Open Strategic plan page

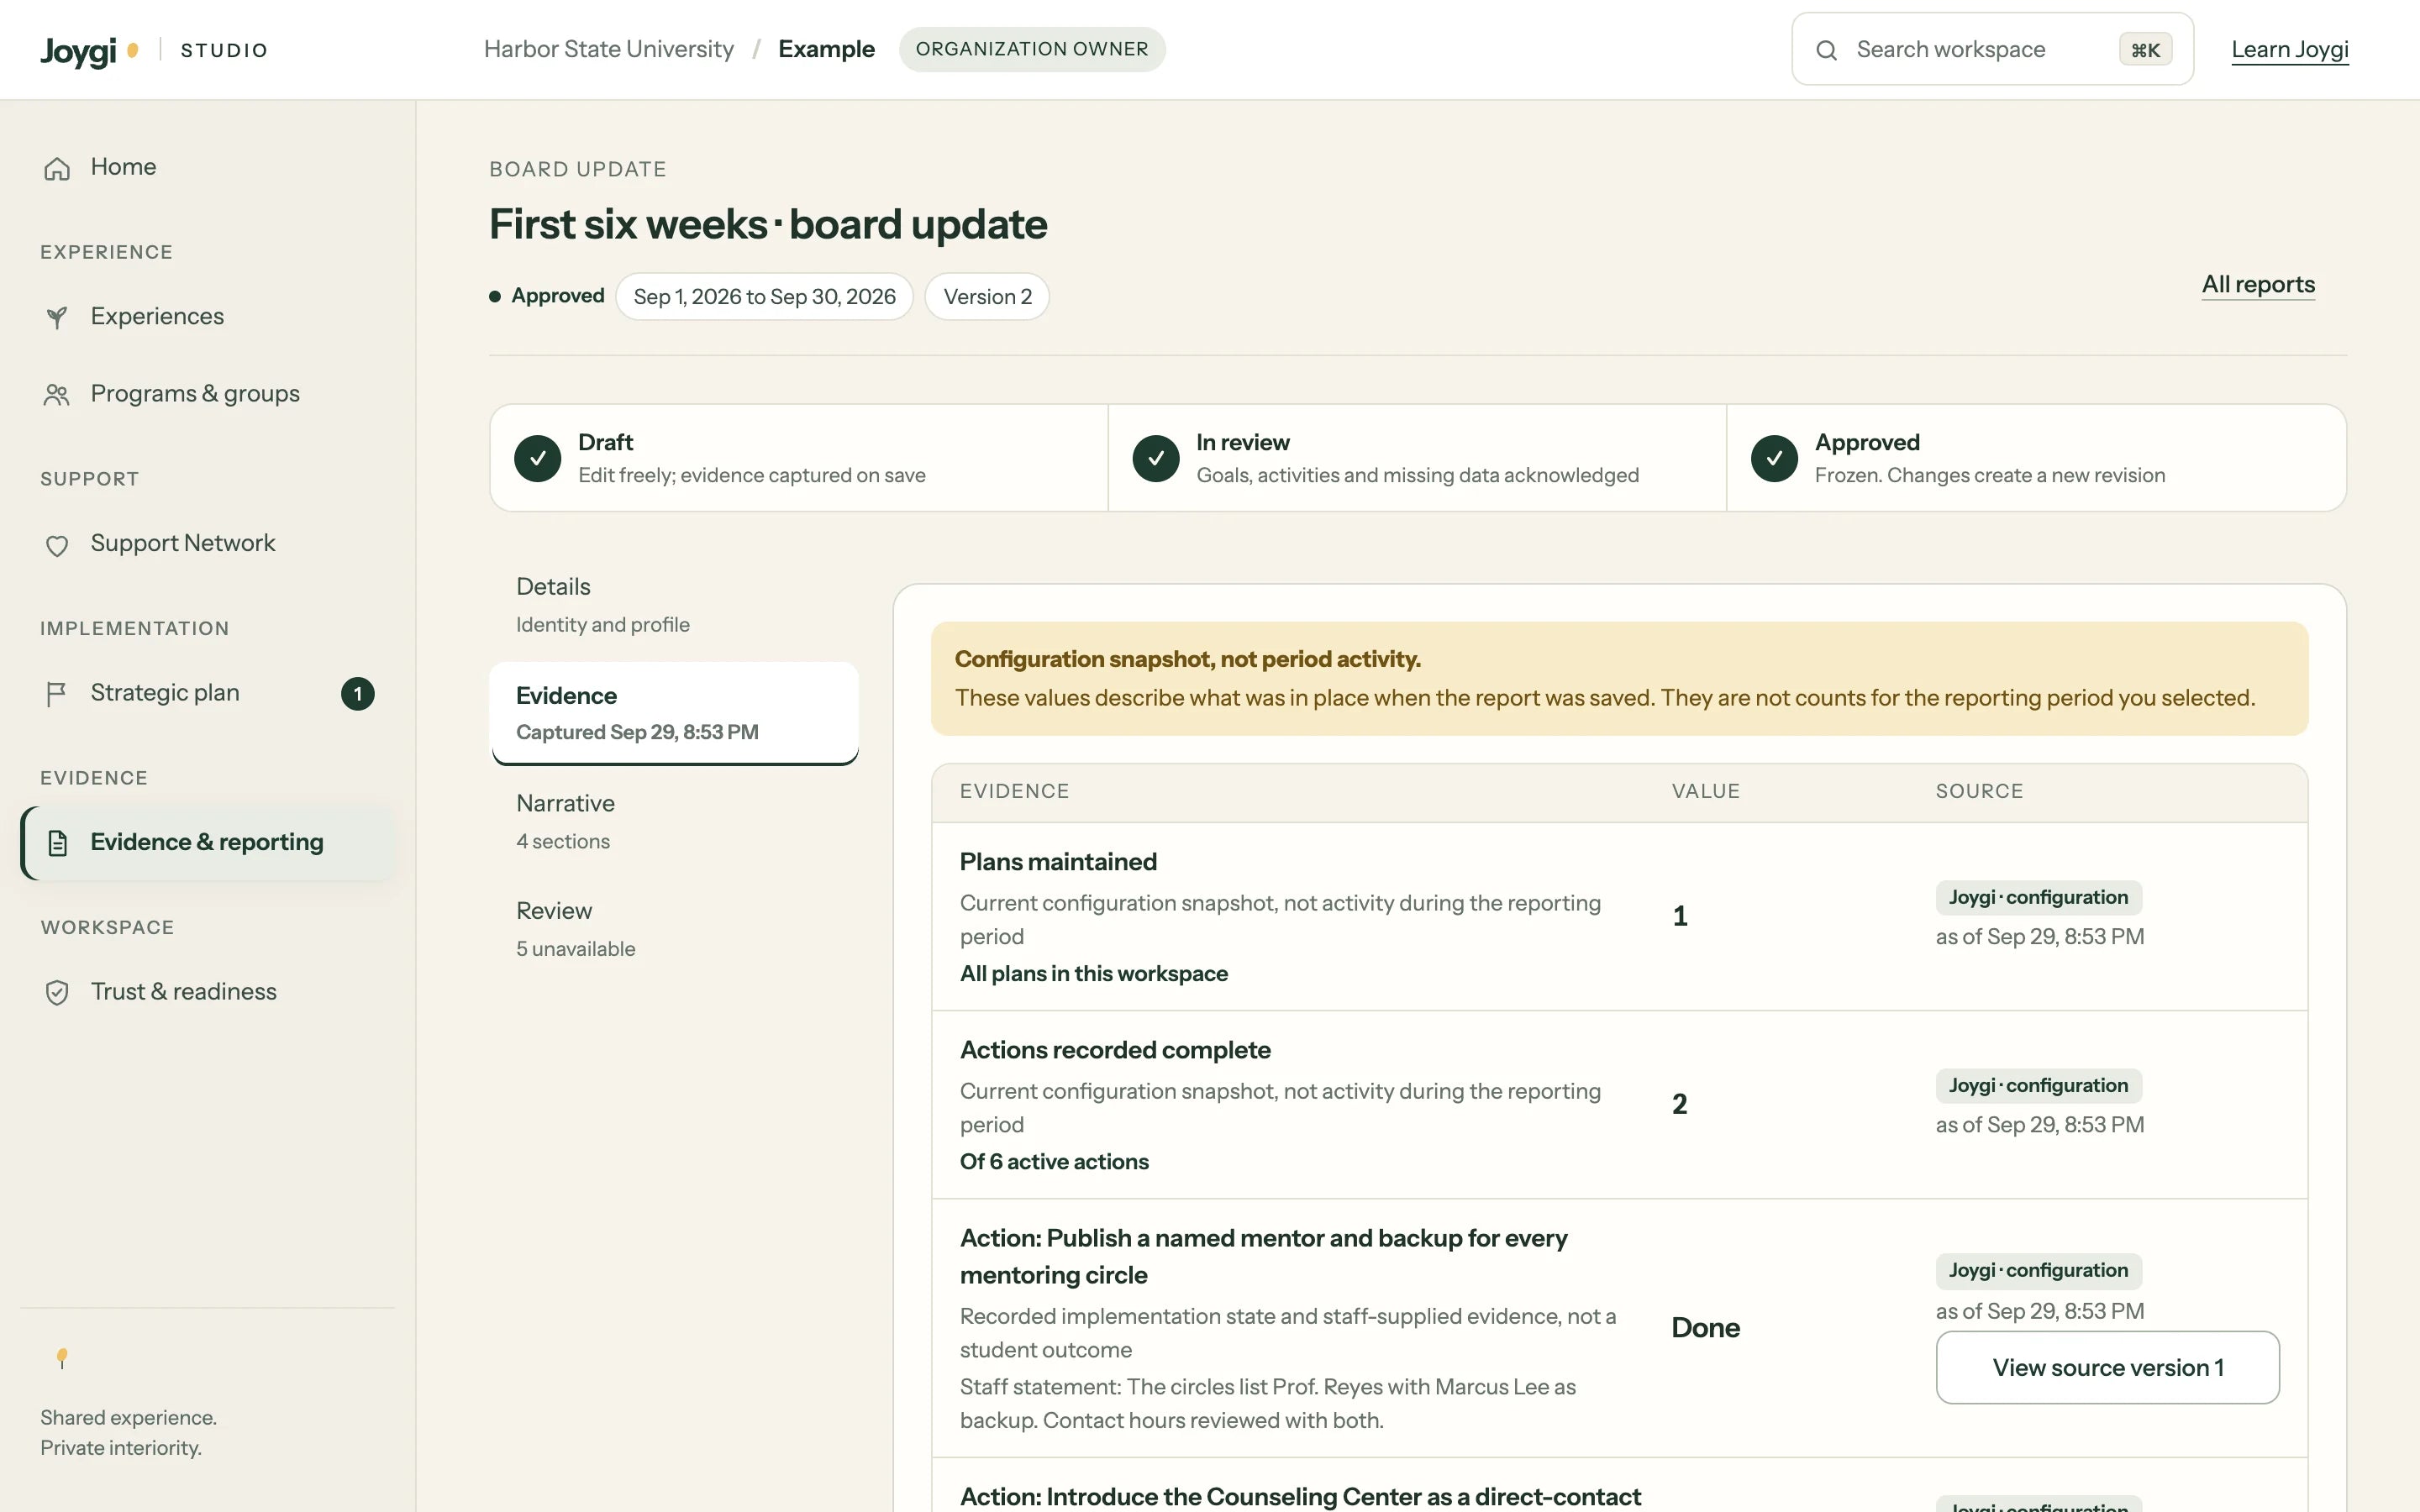coord(207,693)
